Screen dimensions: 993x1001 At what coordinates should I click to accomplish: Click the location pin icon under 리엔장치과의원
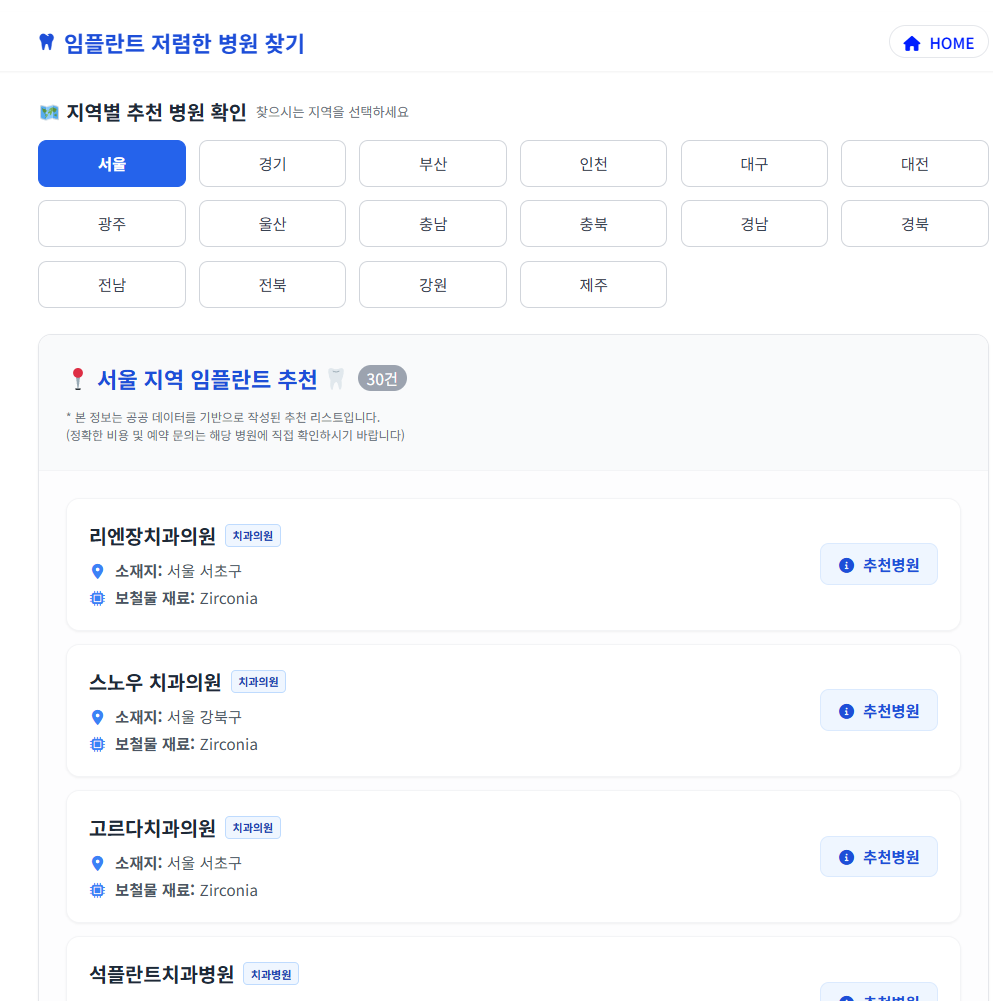(x=97, y=571)
